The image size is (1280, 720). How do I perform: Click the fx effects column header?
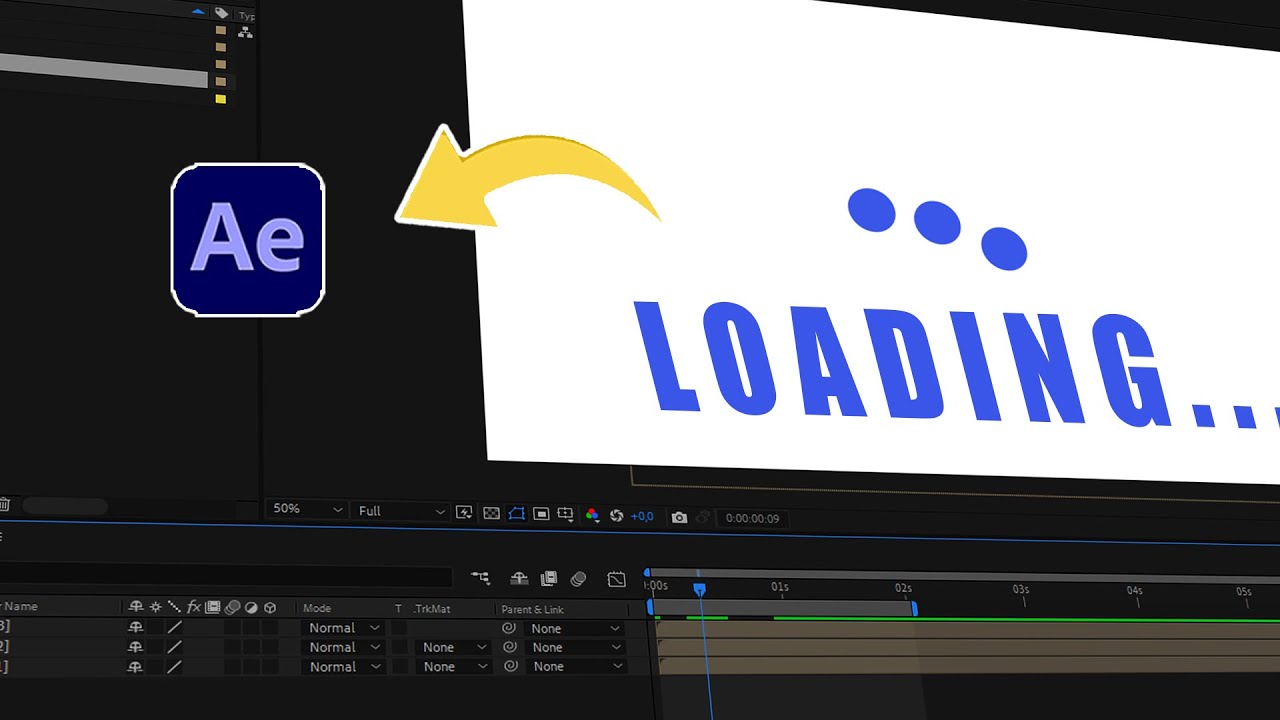pyautogui.click(x=194, y=607)
